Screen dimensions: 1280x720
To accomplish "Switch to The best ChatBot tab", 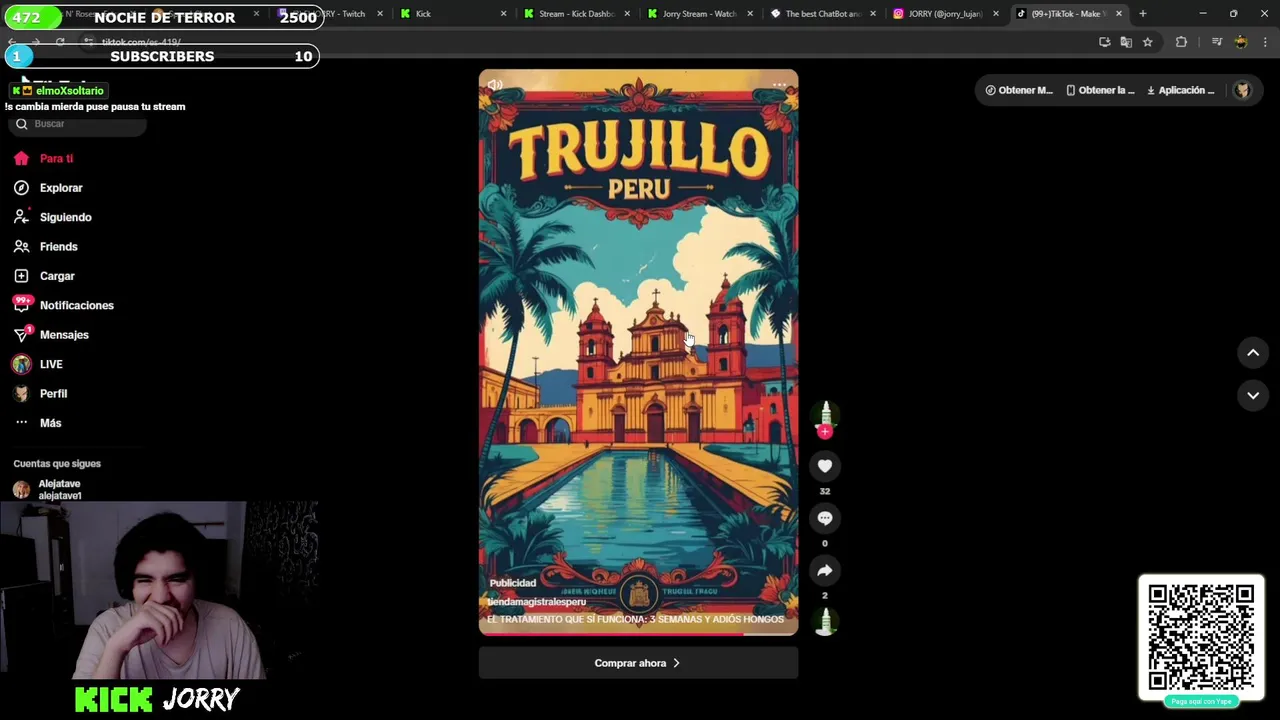I will coord(824,14).
